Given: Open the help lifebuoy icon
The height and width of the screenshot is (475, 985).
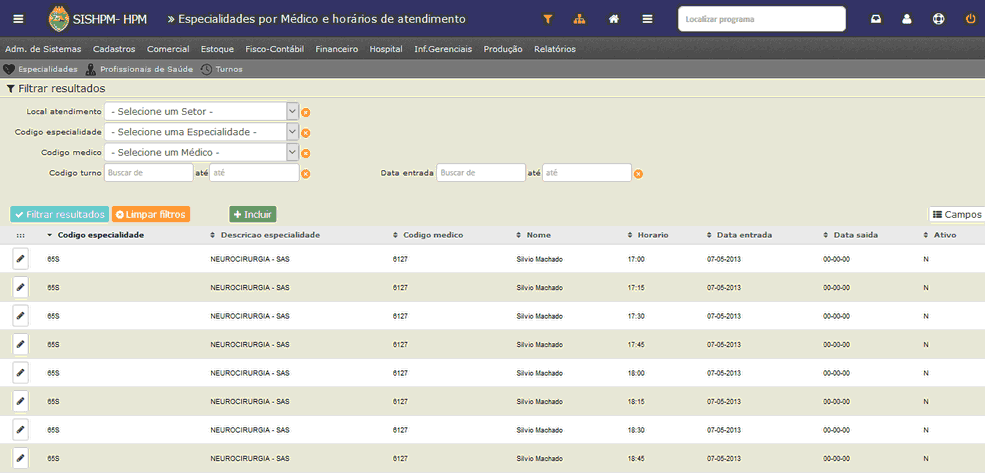Looking at the screenshot, I should [x=939, y=19].
